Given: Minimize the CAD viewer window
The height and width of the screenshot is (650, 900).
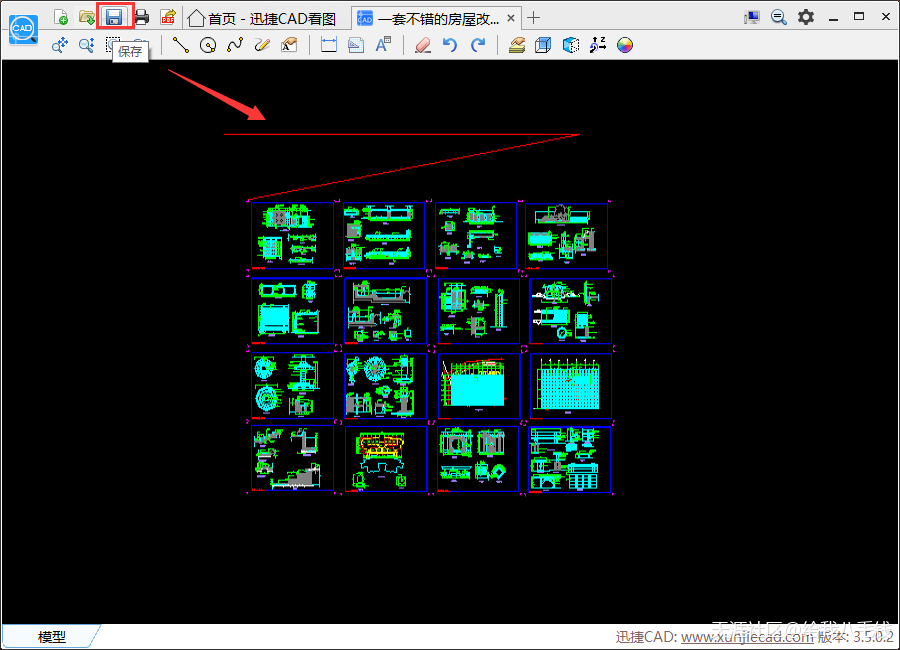Looking at the screenshot, I should point(833,18).
